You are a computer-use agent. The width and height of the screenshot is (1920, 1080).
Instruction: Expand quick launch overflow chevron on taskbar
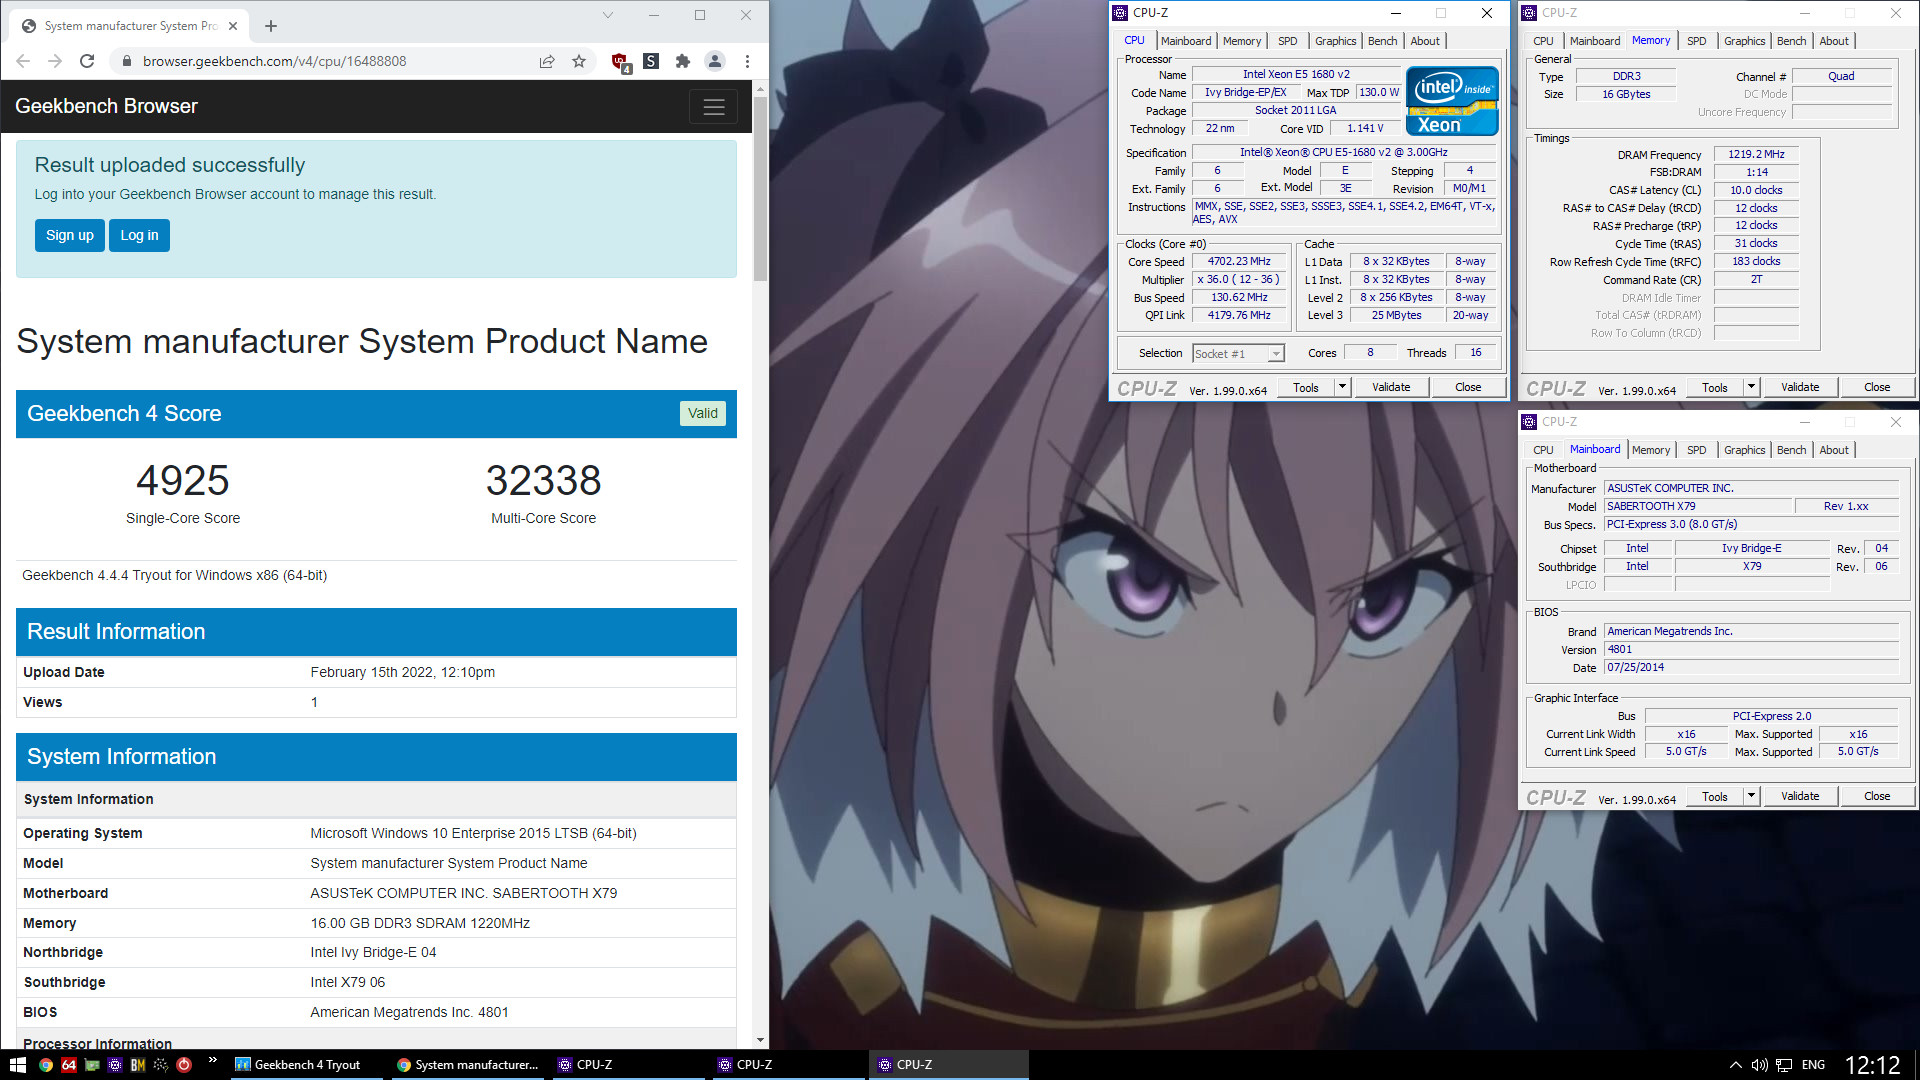(212, 1060)
